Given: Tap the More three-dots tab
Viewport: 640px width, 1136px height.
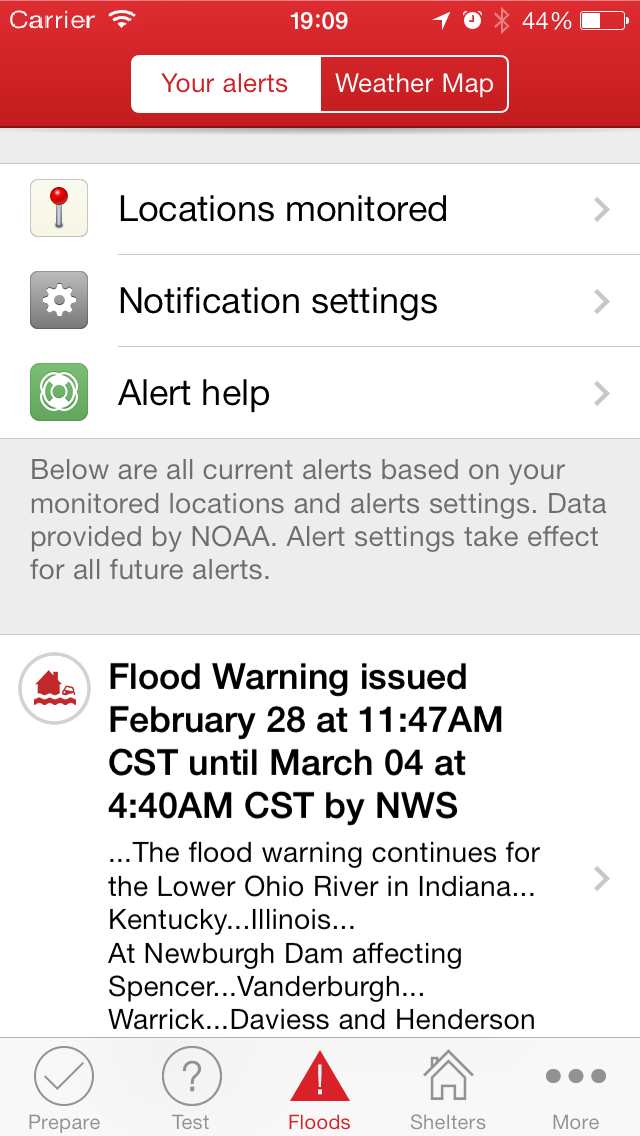Looking at the screenshot, I should (x=575, y=1088).
